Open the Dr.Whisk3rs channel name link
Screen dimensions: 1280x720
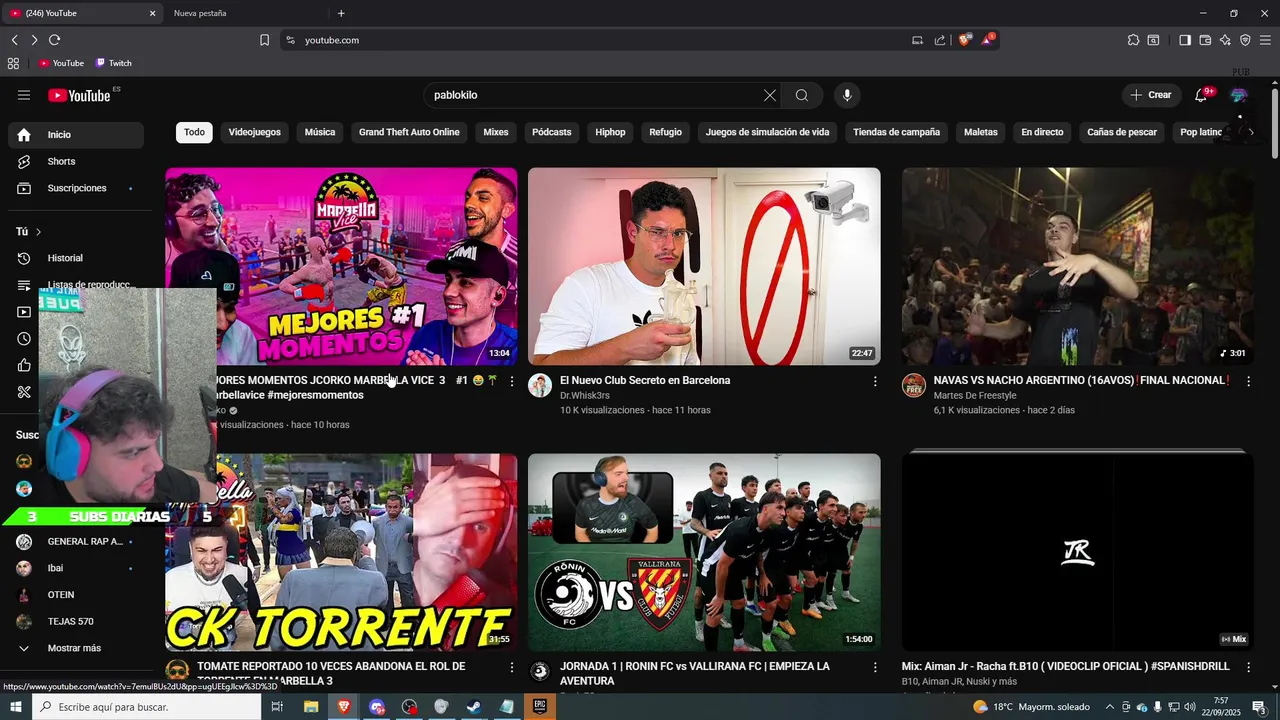(x=585, y=396)
